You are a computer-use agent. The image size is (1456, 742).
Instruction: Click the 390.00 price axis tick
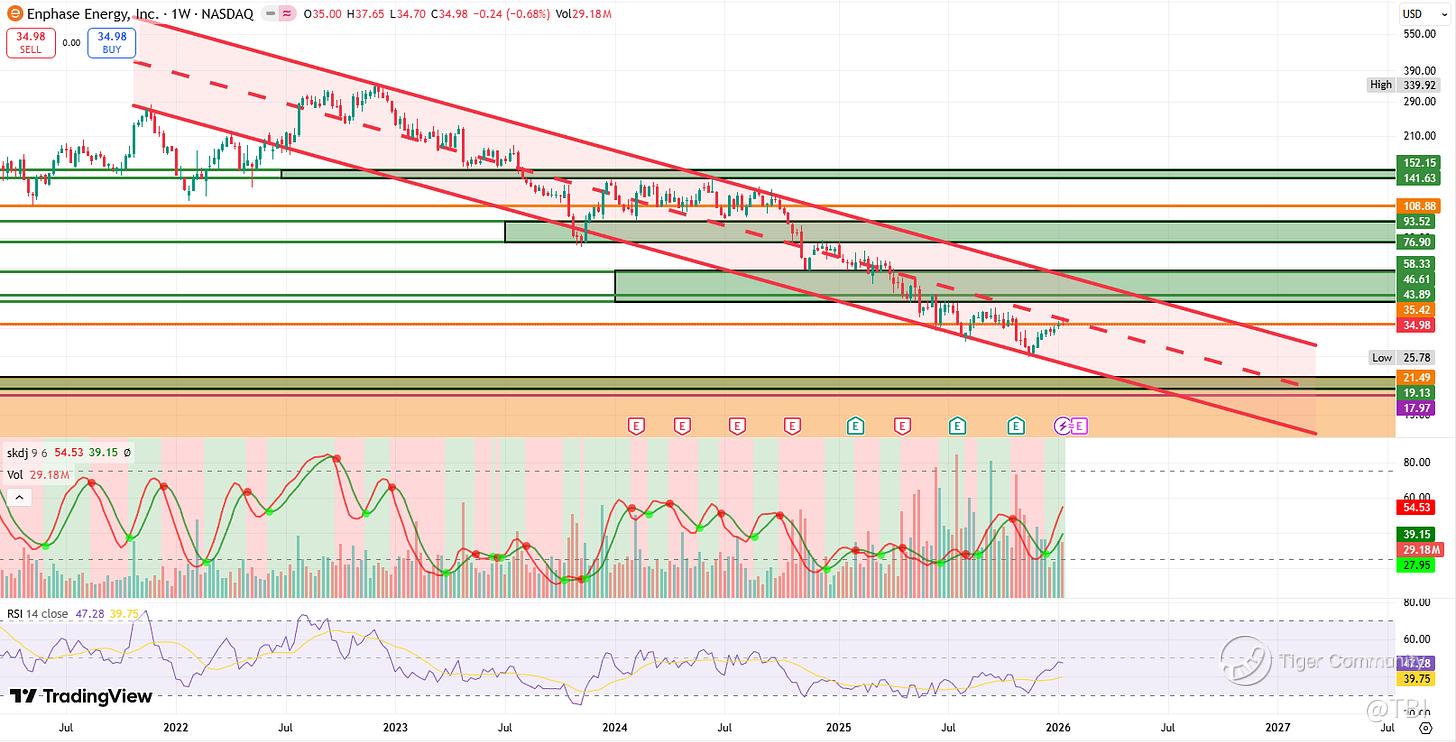tap(1417, 71)
